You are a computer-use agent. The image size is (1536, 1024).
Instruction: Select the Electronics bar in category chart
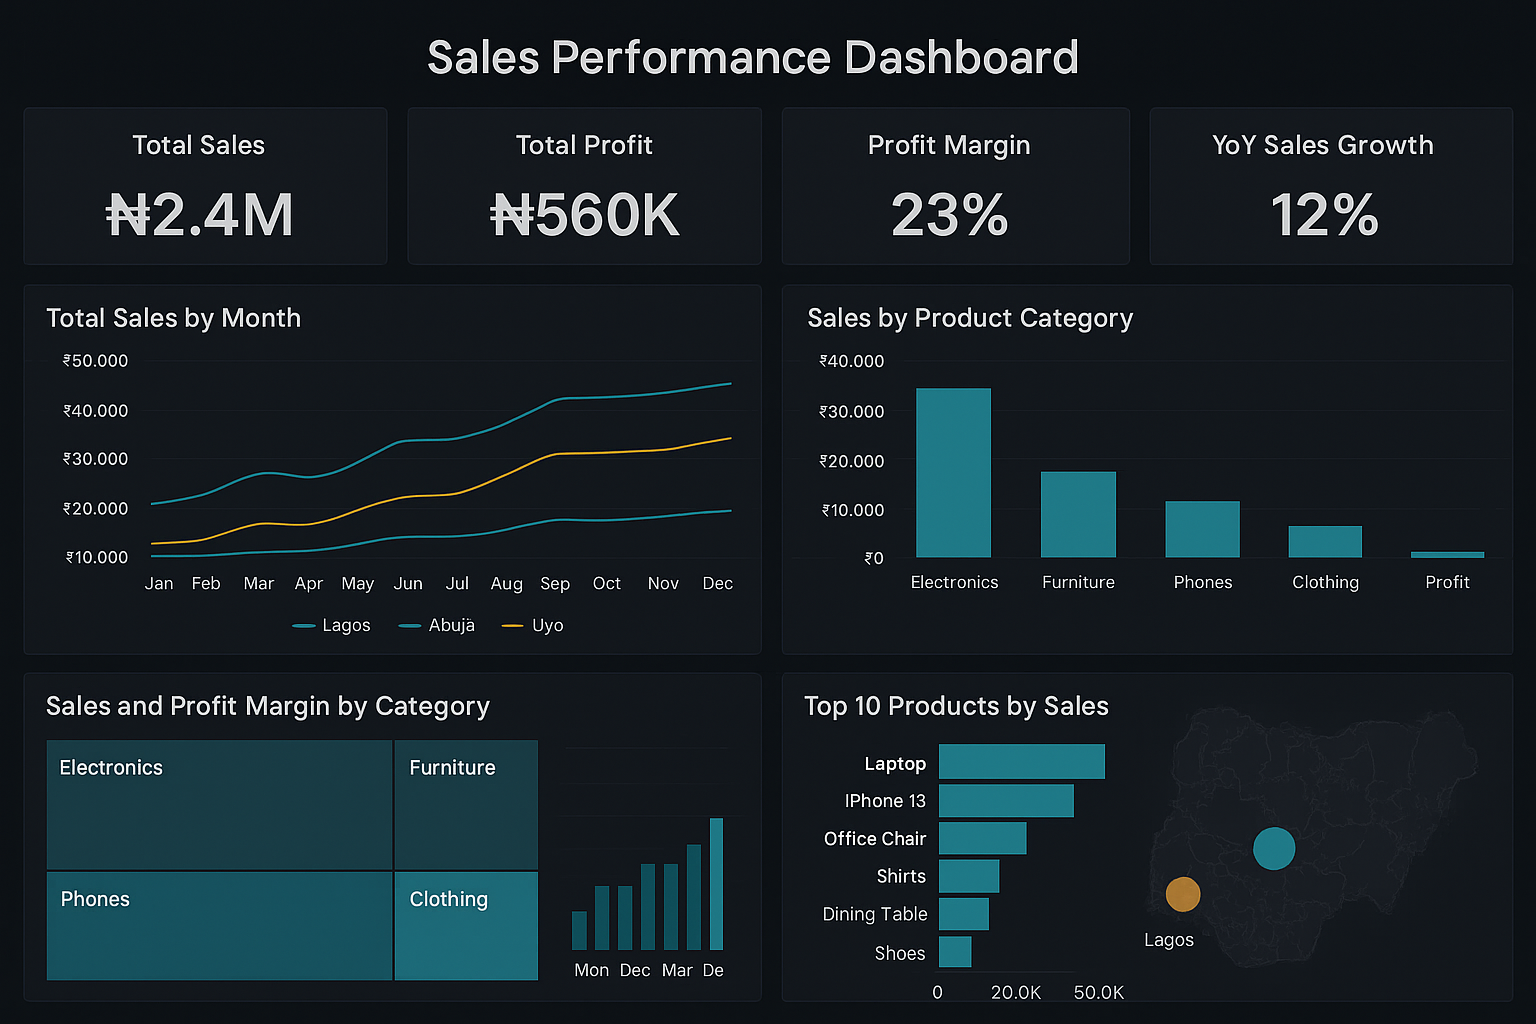953,470
